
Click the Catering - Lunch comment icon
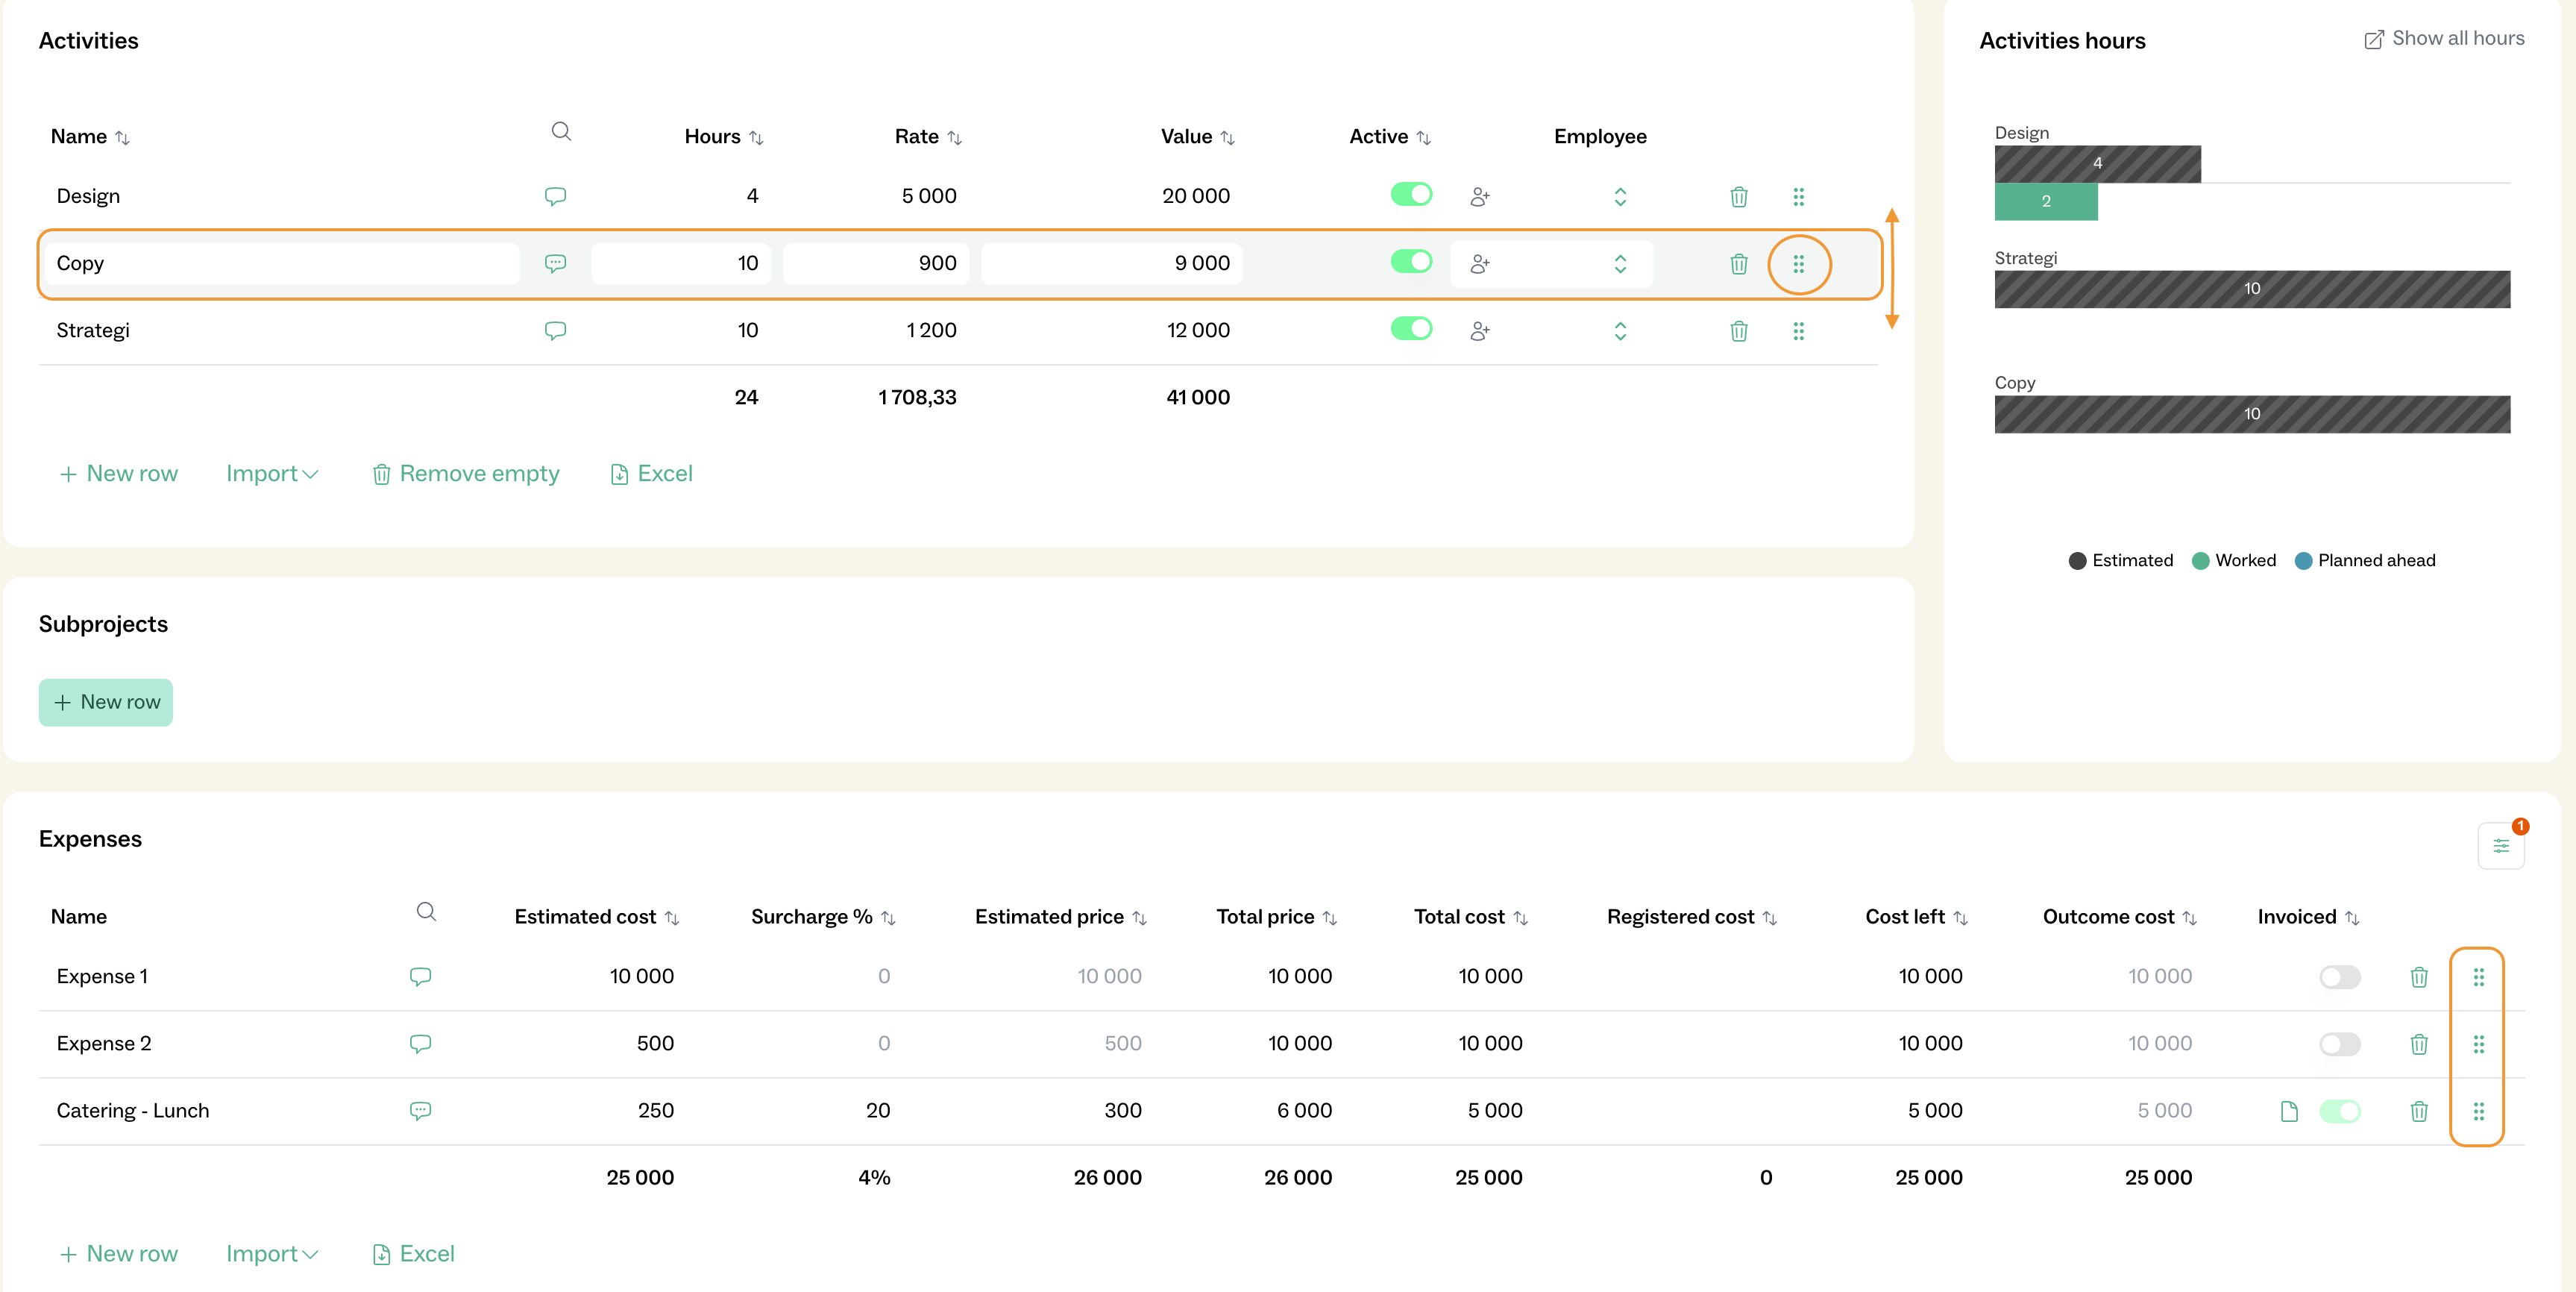420,1111
